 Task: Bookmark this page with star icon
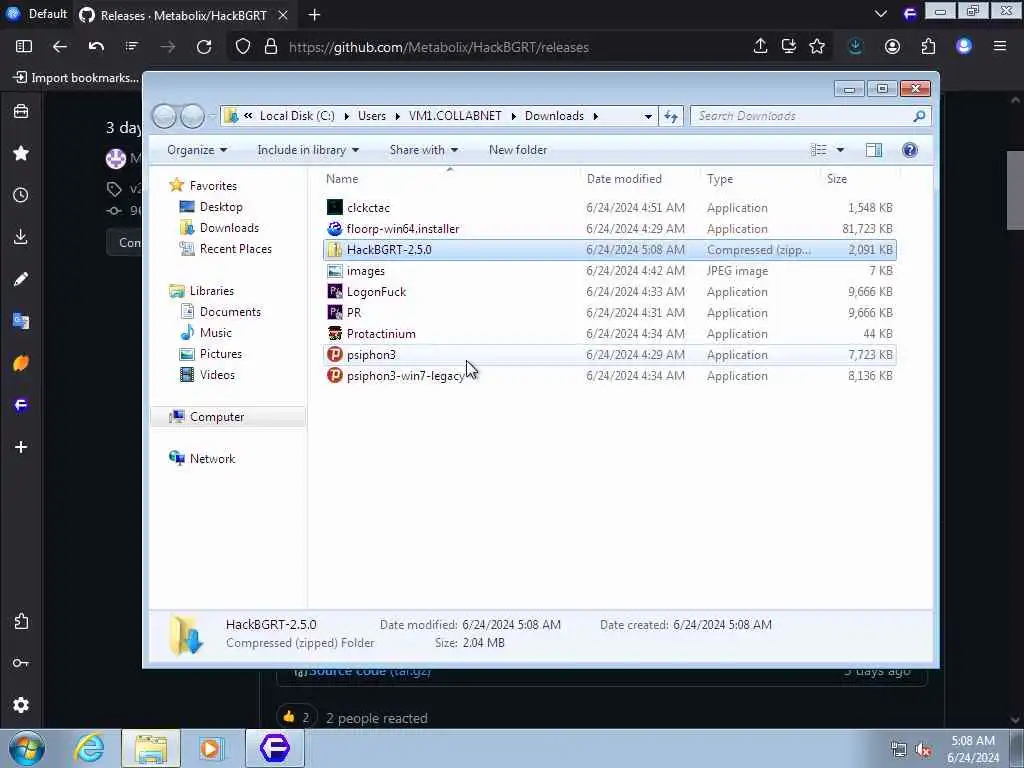tap(817, 46)
